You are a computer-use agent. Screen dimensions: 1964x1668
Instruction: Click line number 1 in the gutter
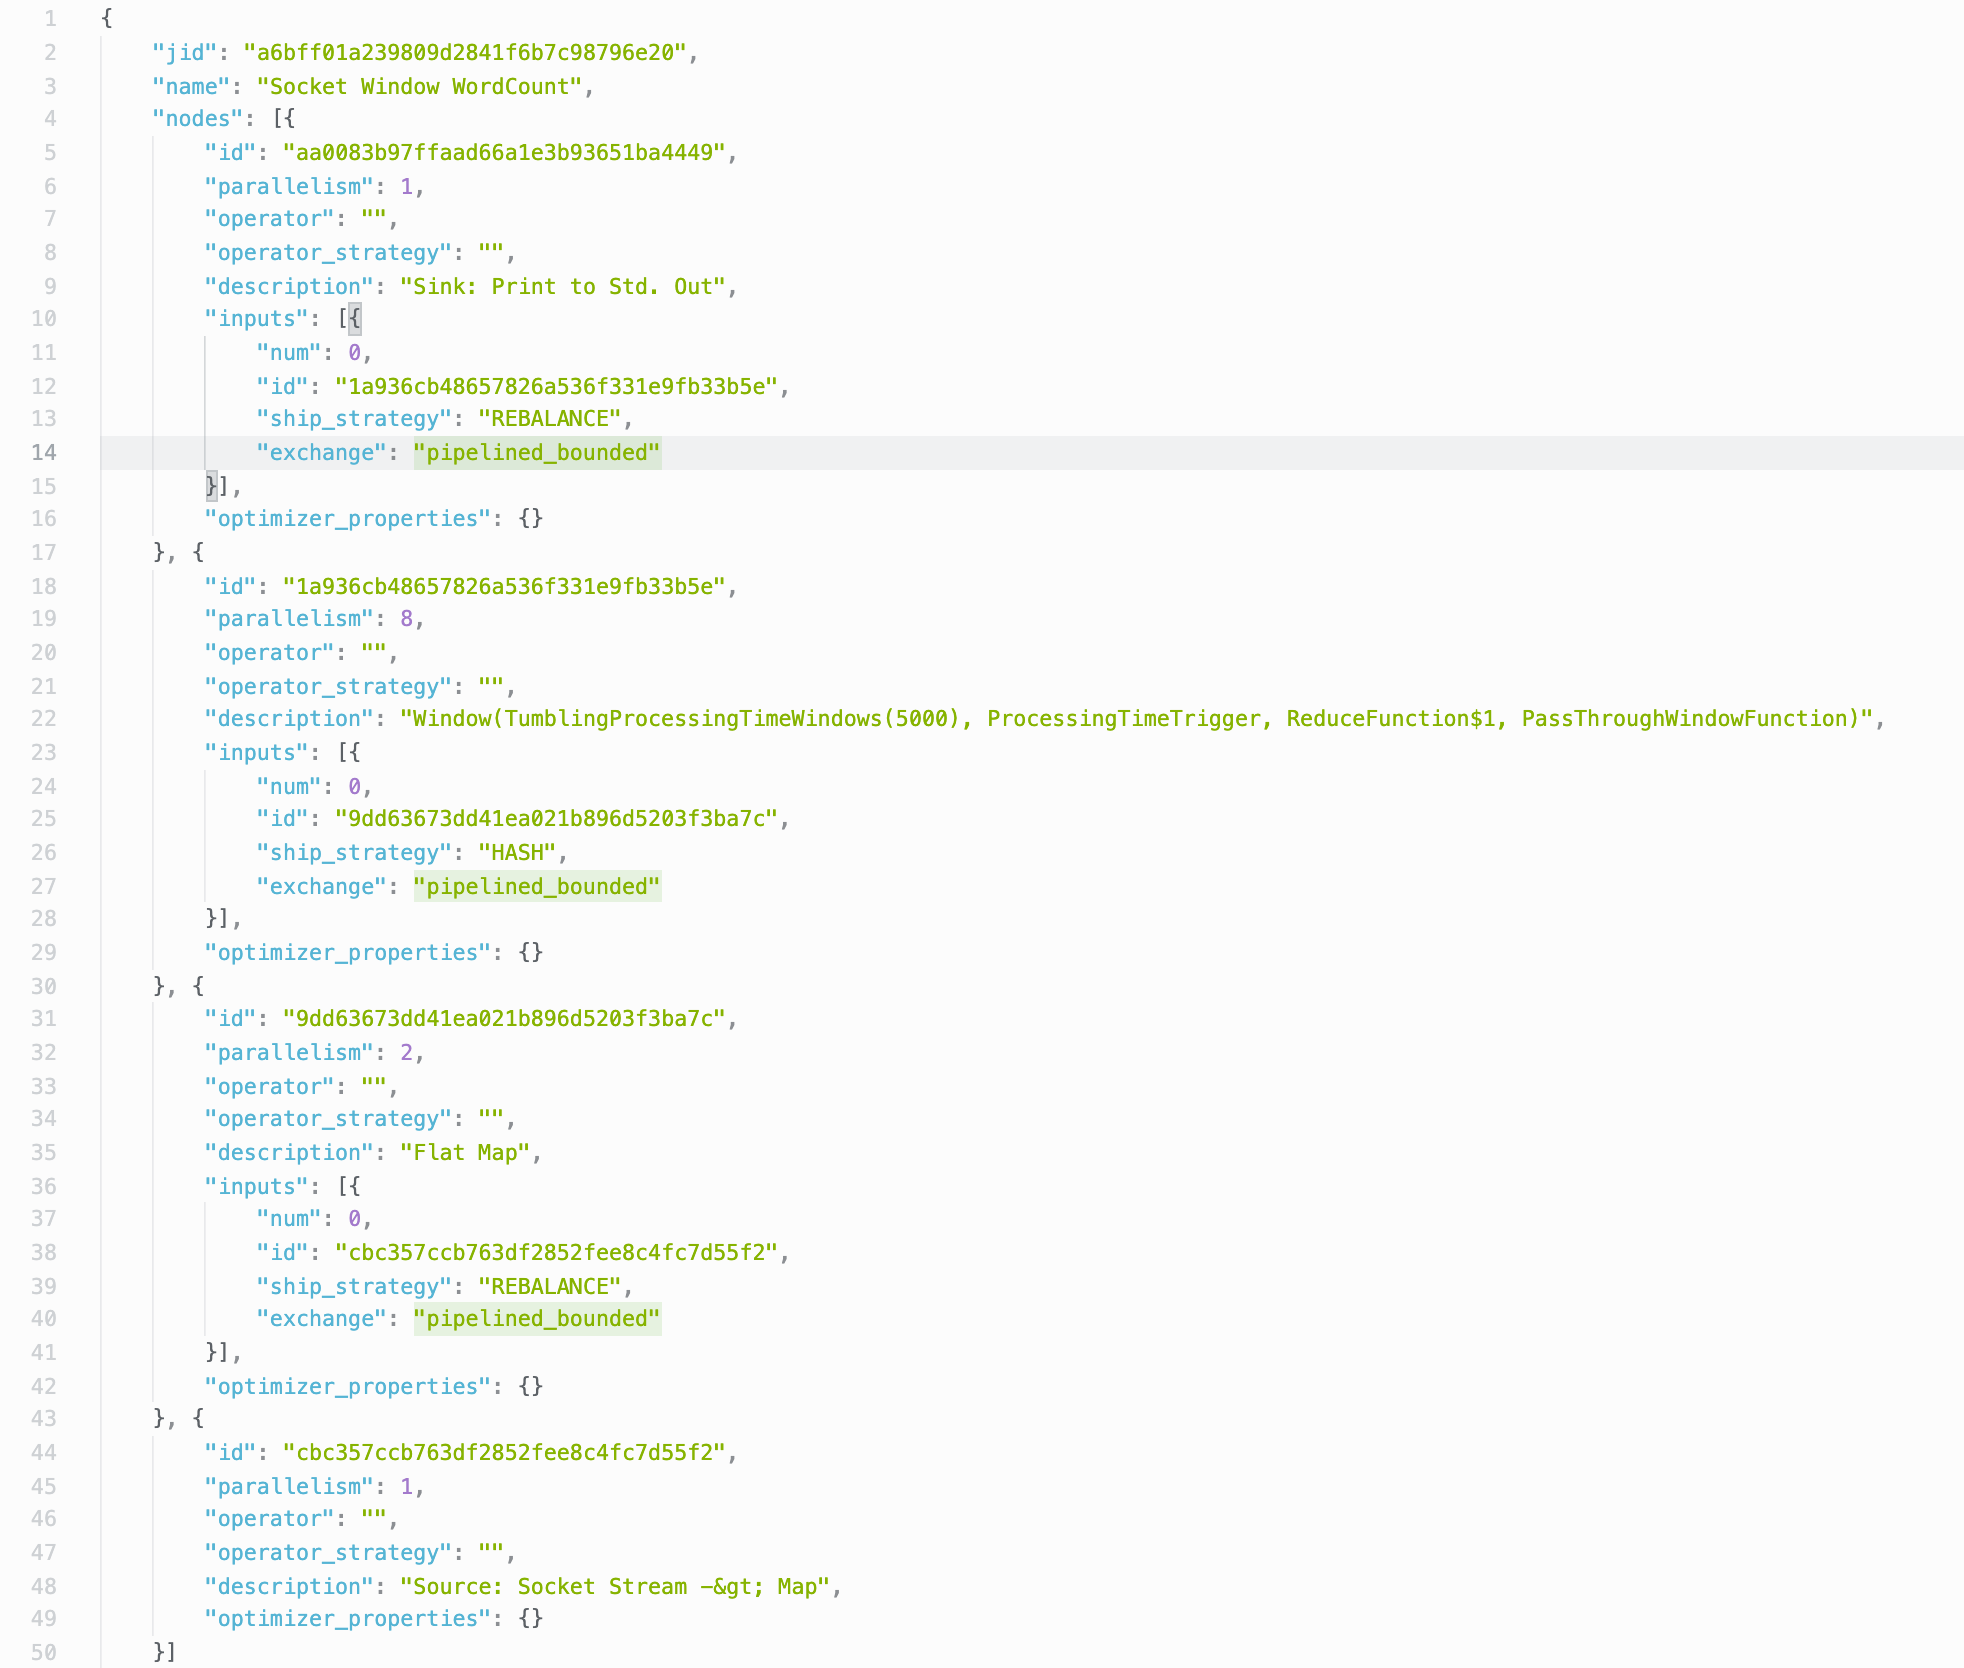pos(50,19)
